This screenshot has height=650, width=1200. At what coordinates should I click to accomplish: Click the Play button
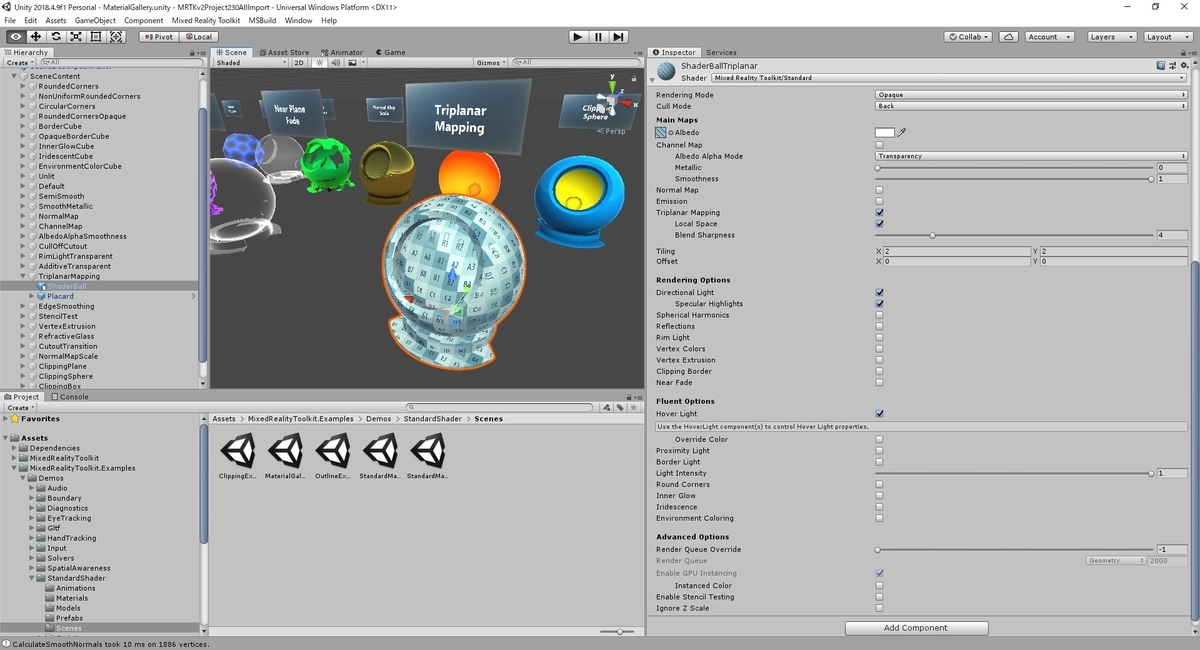tap(578, 37)
